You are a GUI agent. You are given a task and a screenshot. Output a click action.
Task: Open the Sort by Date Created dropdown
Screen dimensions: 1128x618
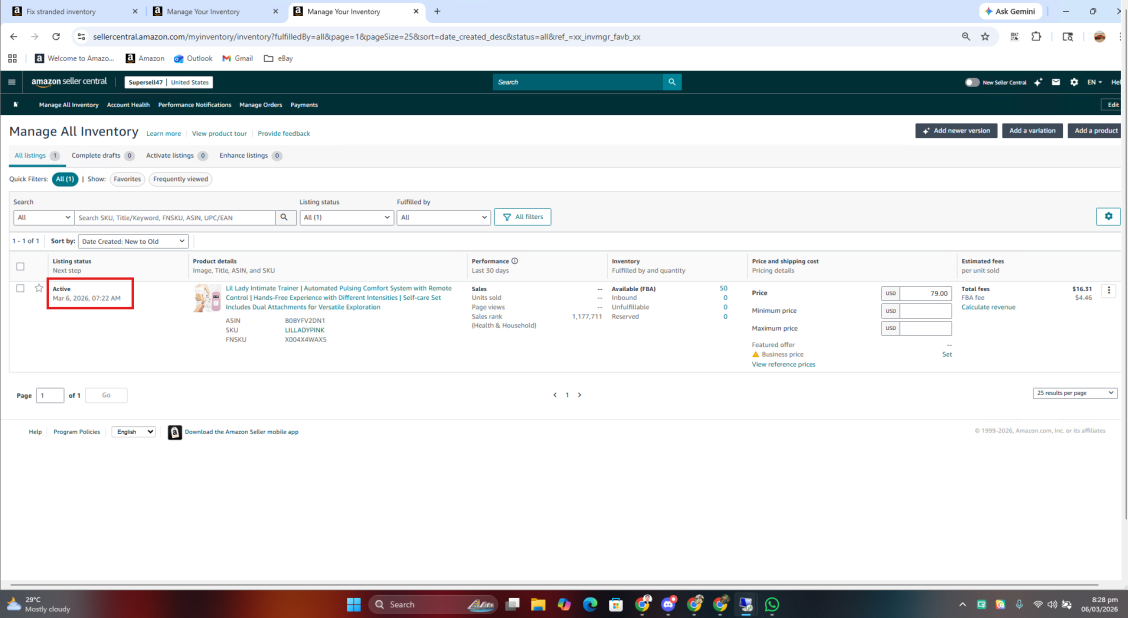click(133, 241)
